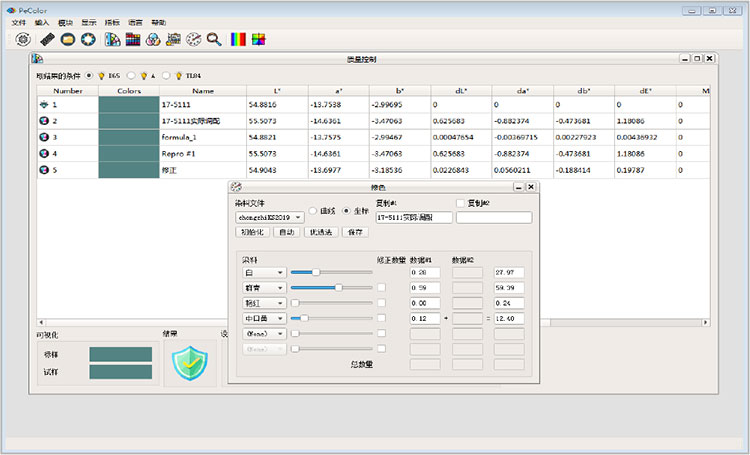Click the 初始化 button
Viewport: 750px width, 455px height.
(252, 232)
